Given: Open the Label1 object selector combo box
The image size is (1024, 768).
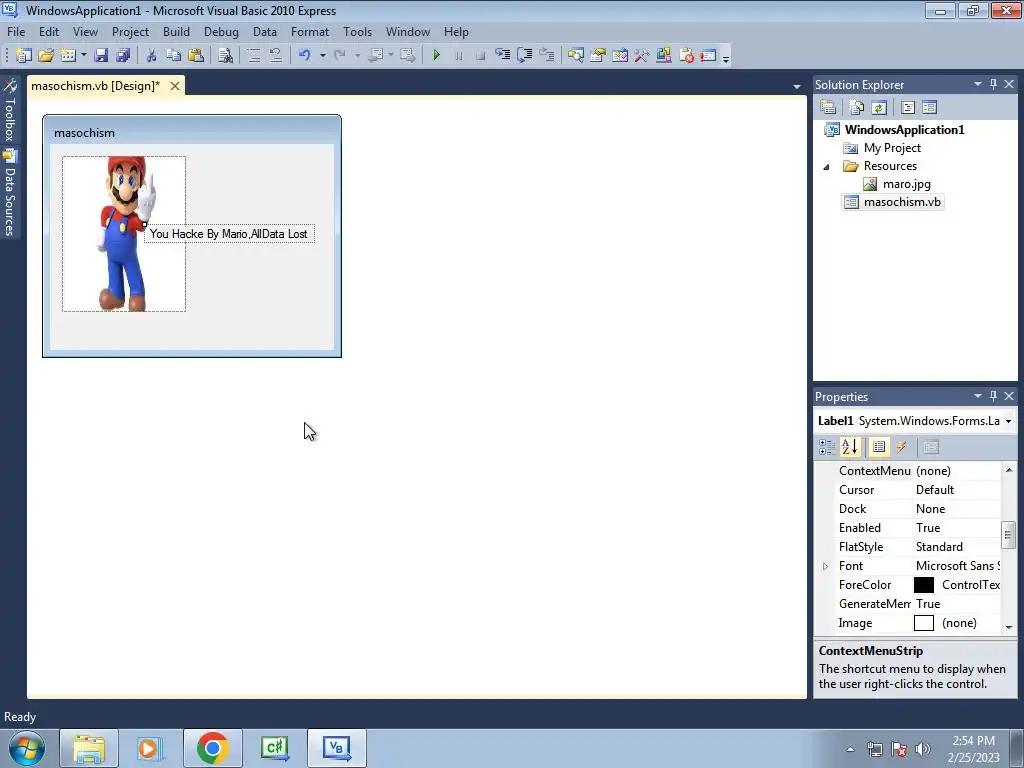Looking at the screenshot, I should click(915, 421).
